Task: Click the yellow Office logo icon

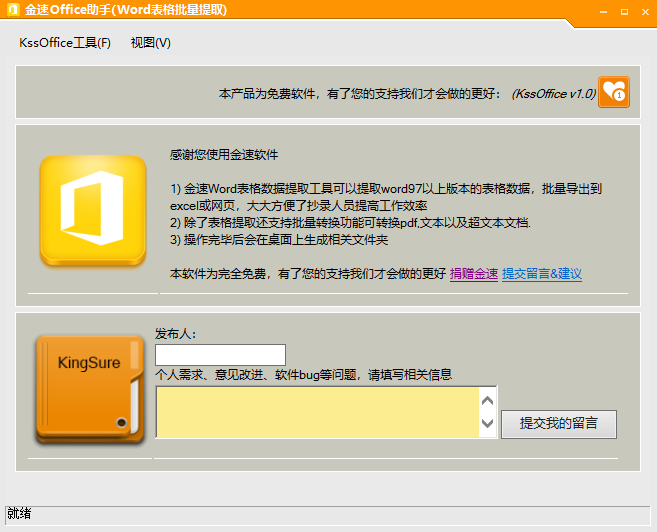Action: coord(93,210)
